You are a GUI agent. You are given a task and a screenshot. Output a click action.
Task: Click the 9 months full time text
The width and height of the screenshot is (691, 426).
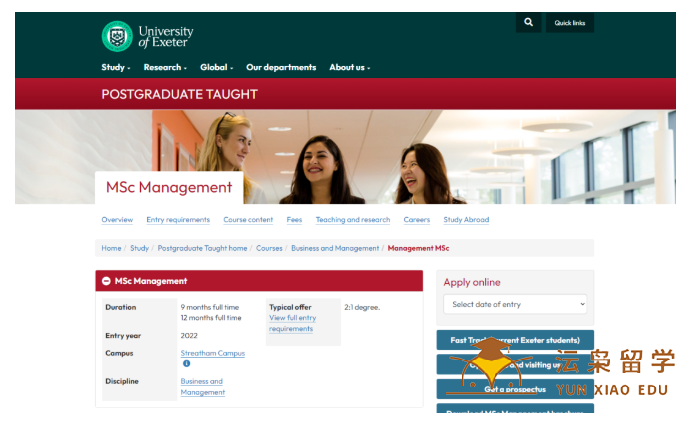click(x=210, y=307)
